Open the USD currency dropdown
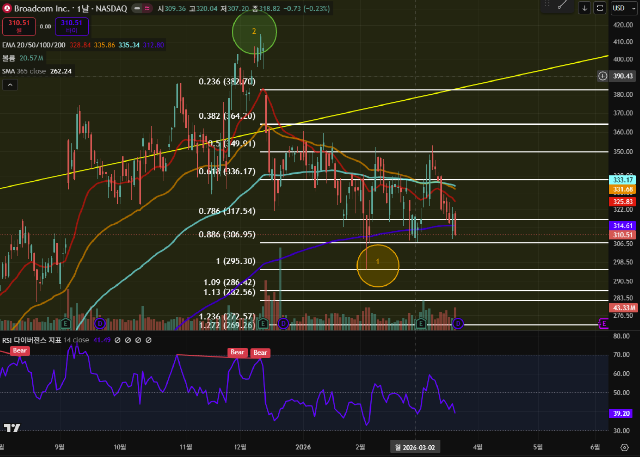Viewport: 640px width, 457px height. (623, 8)
